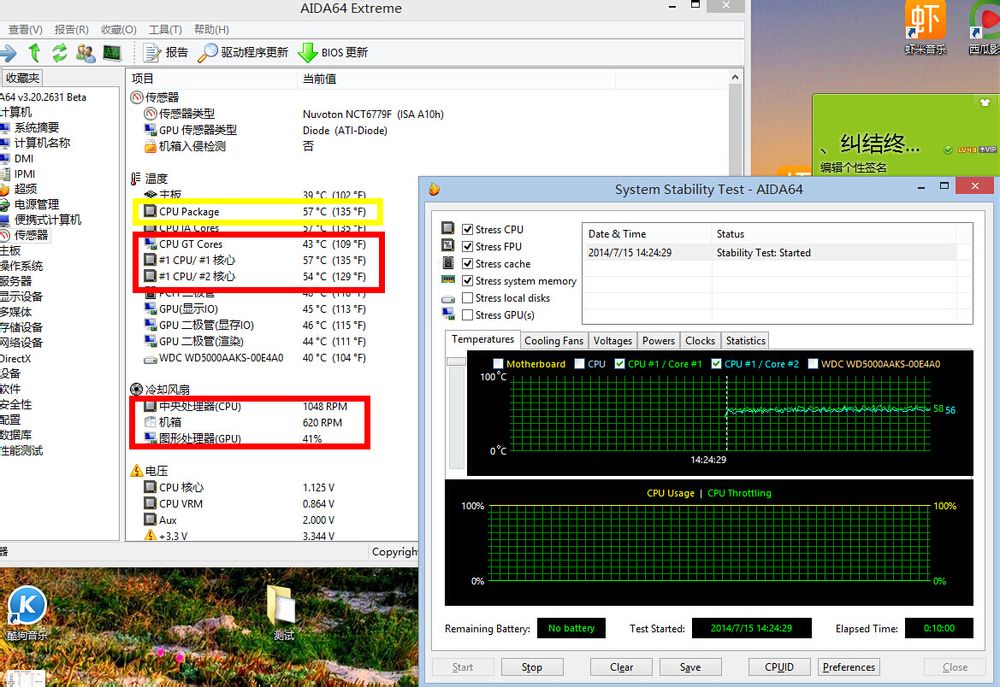Select 电源管理 power management item
The height and width of the screenshot is (687, 1000).
tap(36, 204)
